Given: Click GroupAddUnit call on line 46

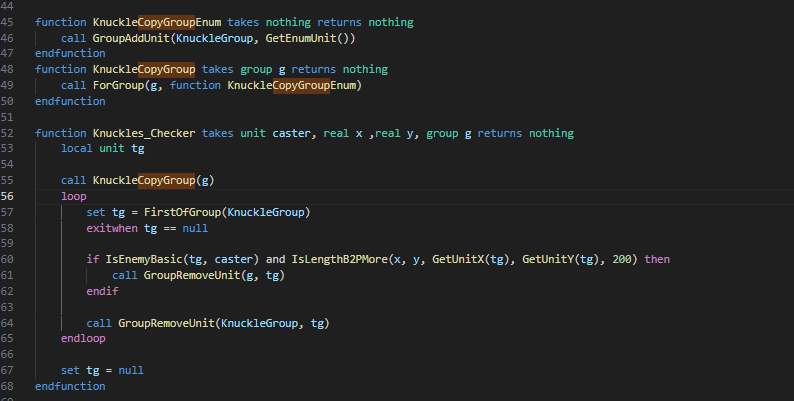Looking at the screenshot, I should coord(131,38).
